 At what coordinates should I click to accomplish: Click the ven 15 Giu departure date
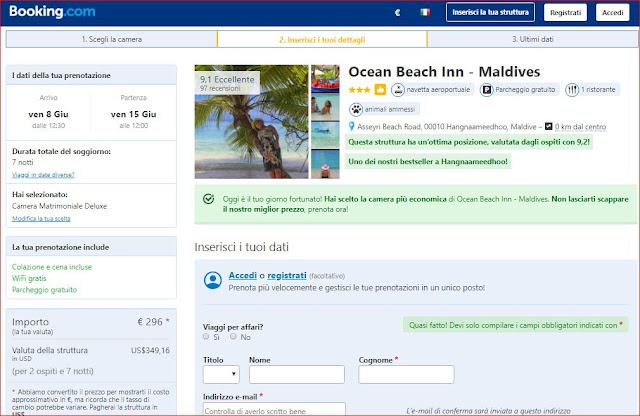pos(133,114)
